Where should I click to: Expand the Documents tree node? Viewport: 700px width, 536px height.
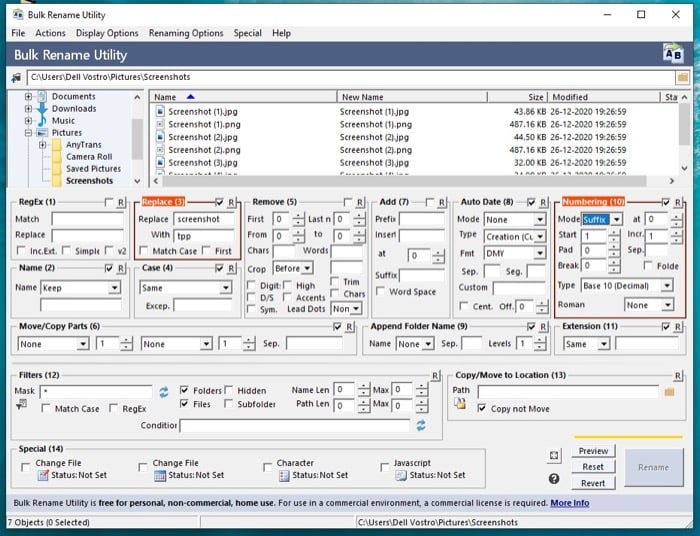pos(29,97)
